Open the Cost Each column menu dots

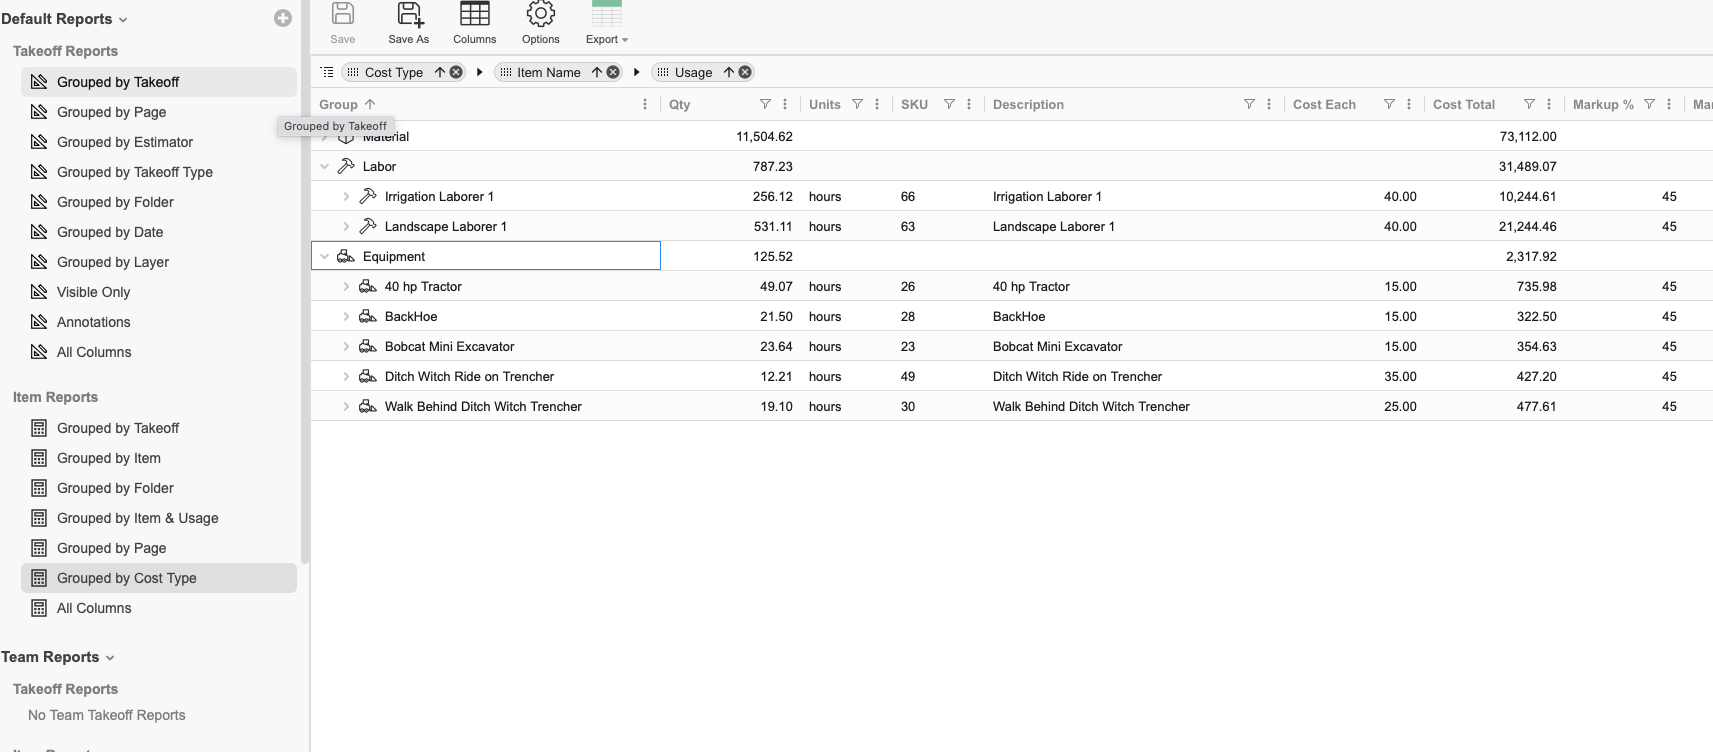pos(1409,104)
